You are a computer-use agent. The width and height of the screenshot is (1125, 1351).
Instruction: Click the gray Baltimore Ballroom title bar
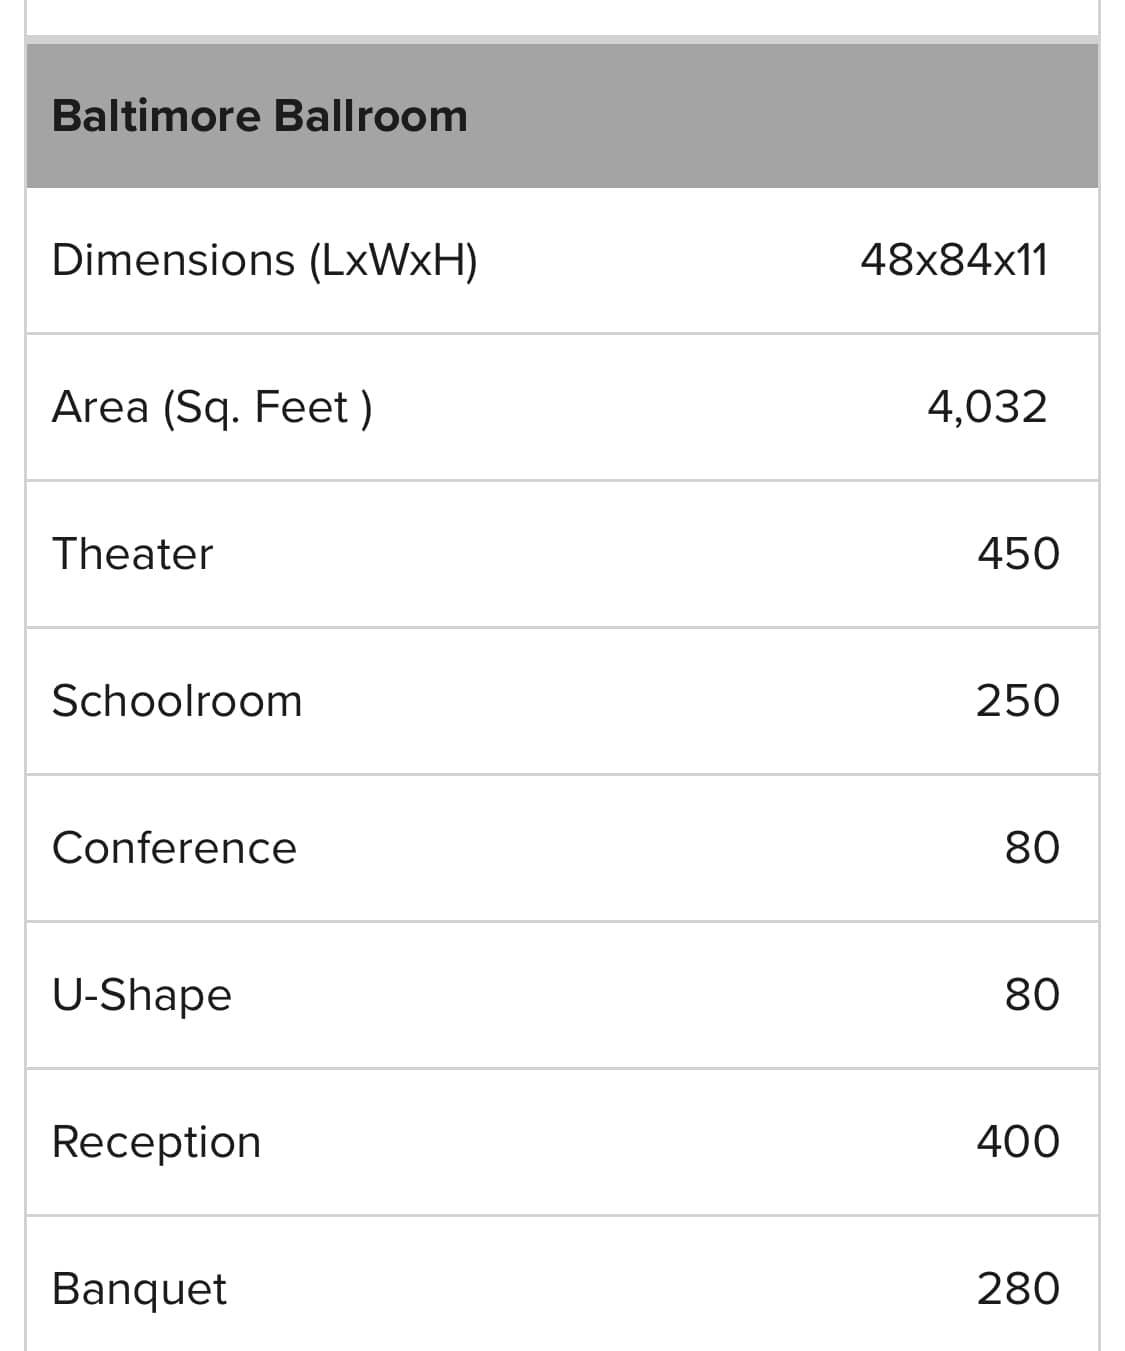tap(562, 116)
